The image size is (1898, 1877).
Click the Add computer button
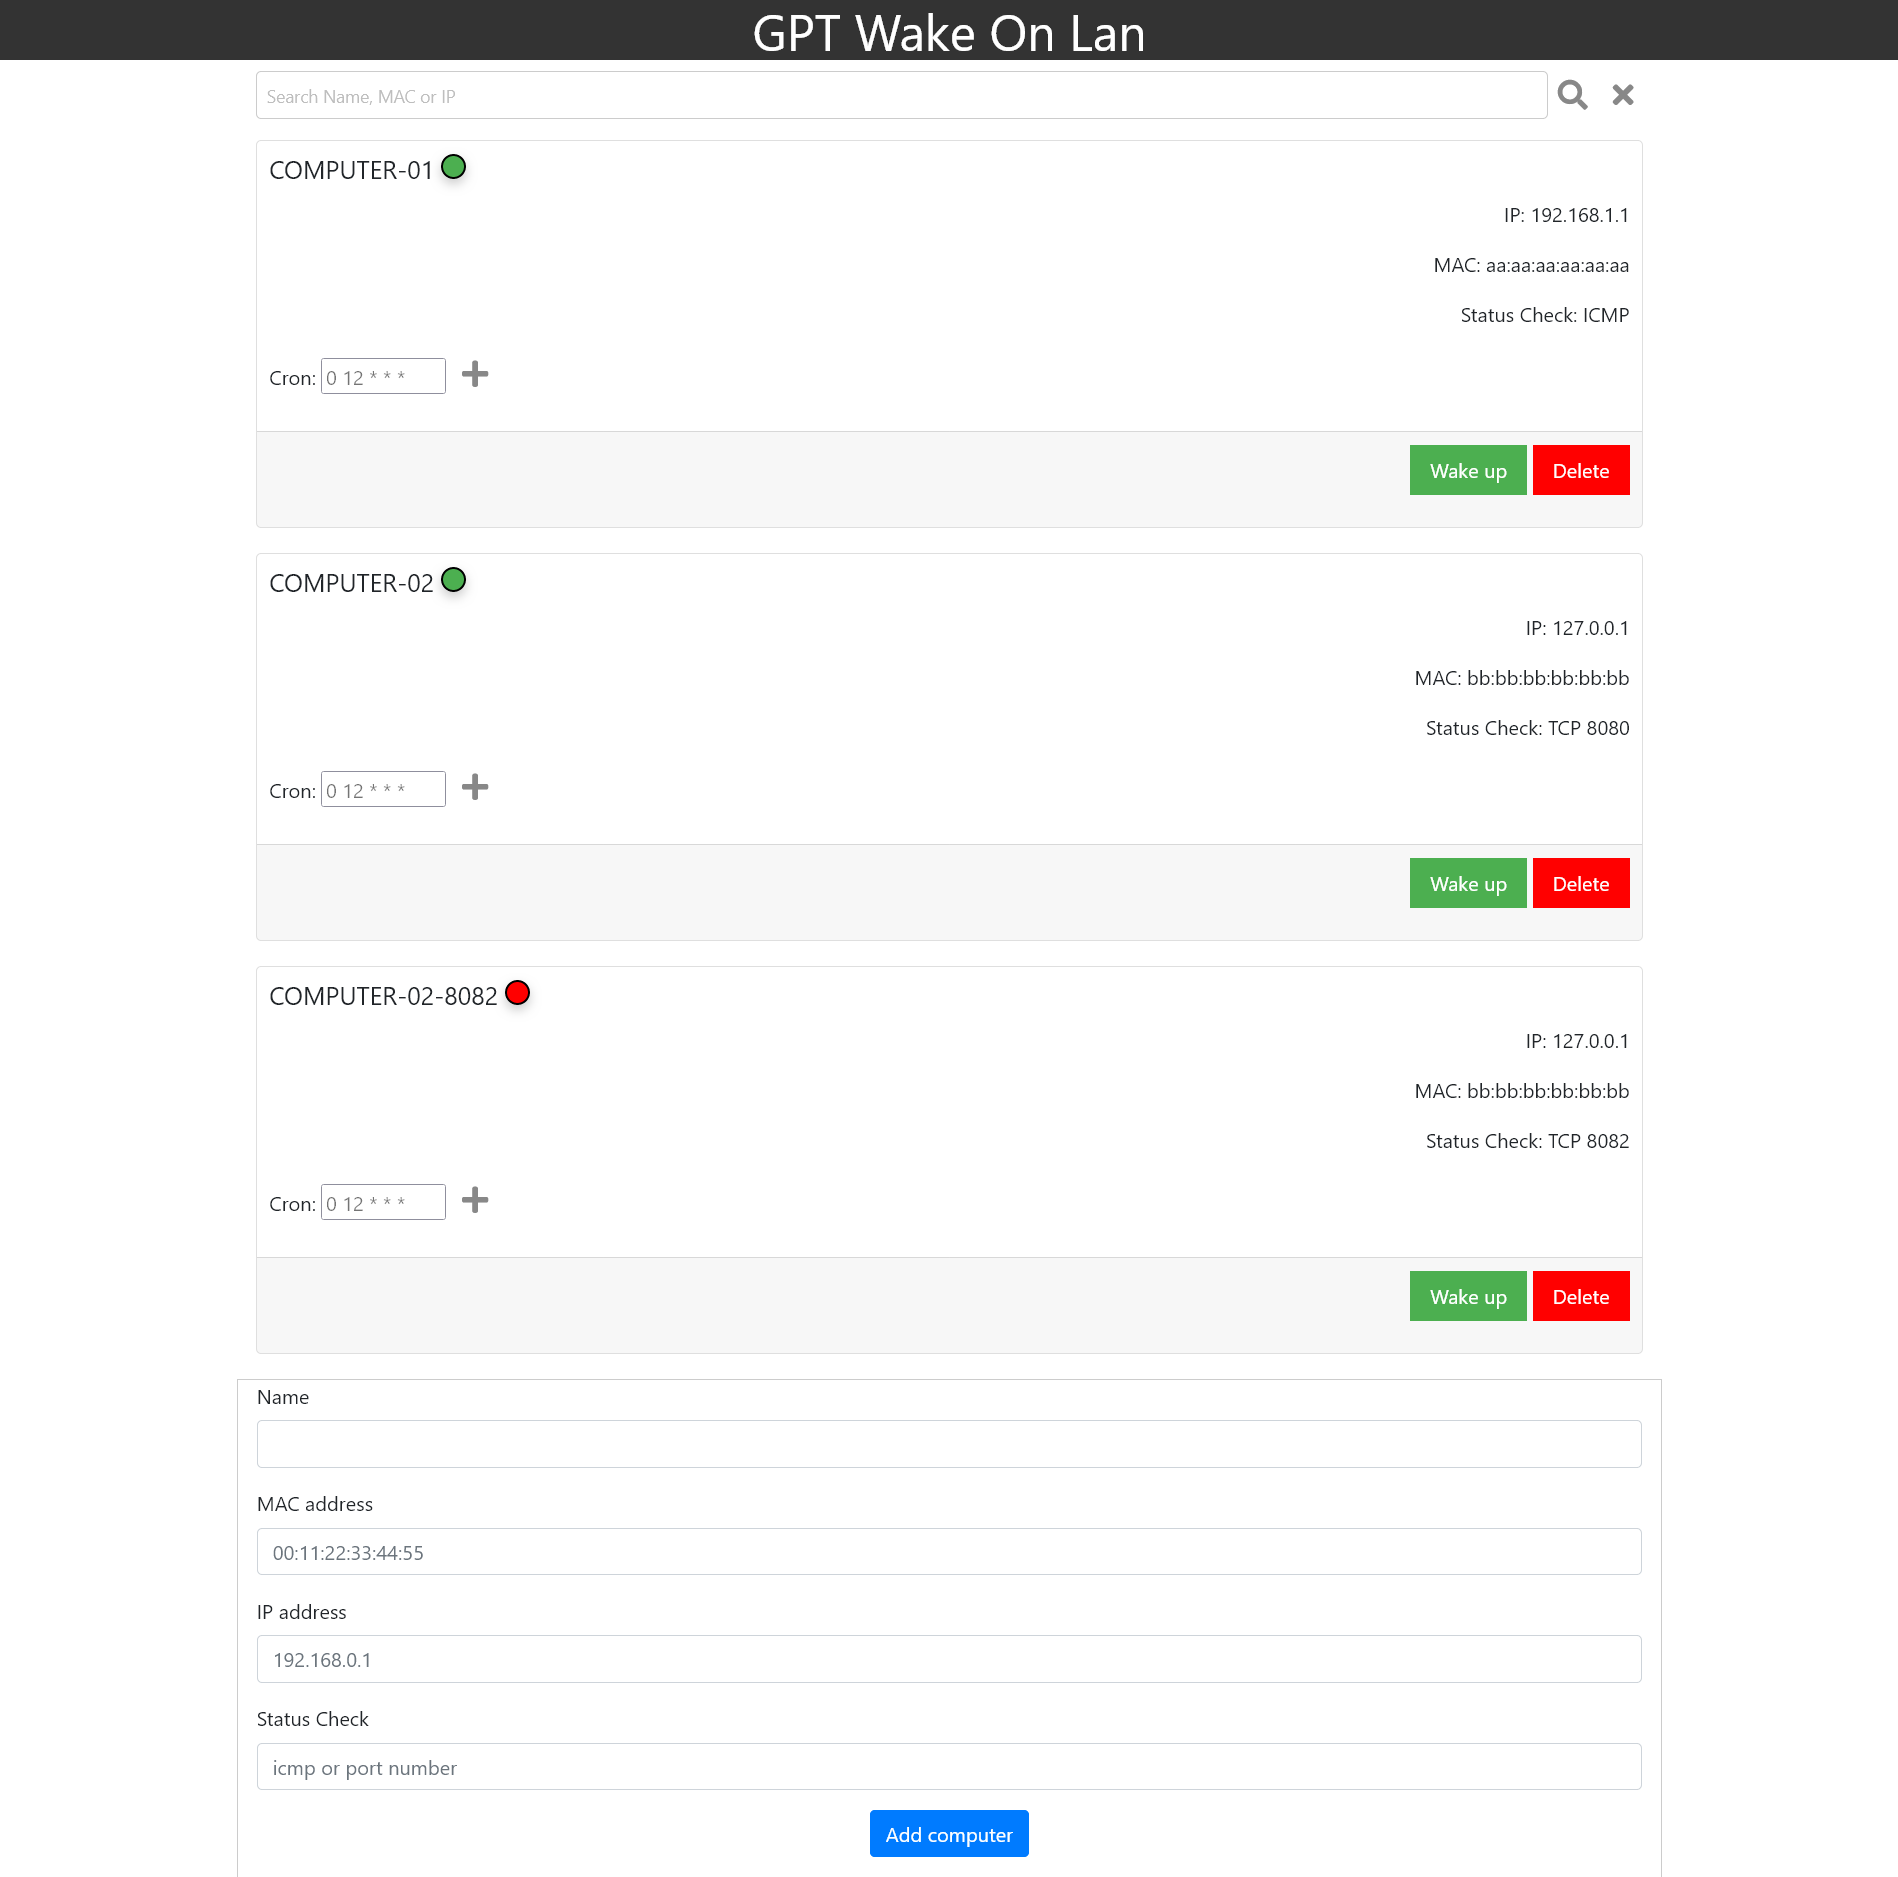pos(949,1834)
